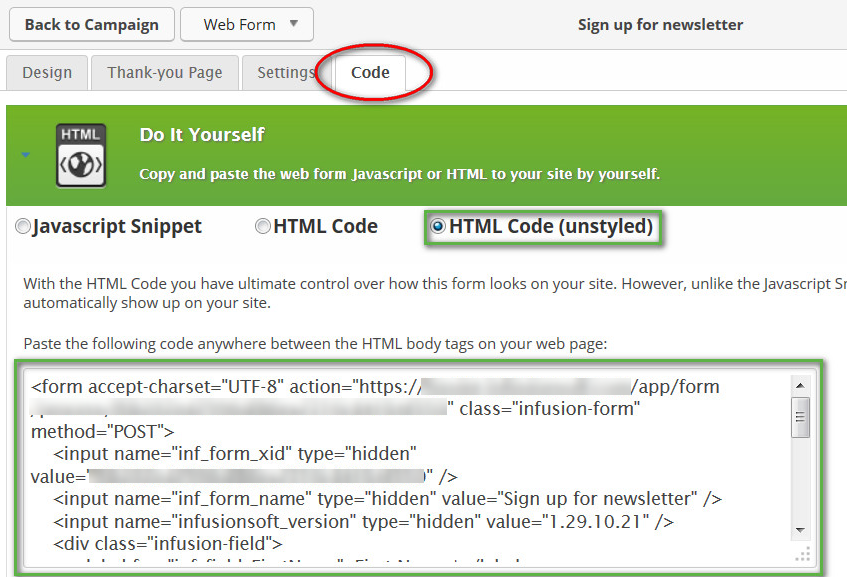Open the Web Form dropdown menu
The width and height of the screenshot is (847, 577).
pos(246,25)
